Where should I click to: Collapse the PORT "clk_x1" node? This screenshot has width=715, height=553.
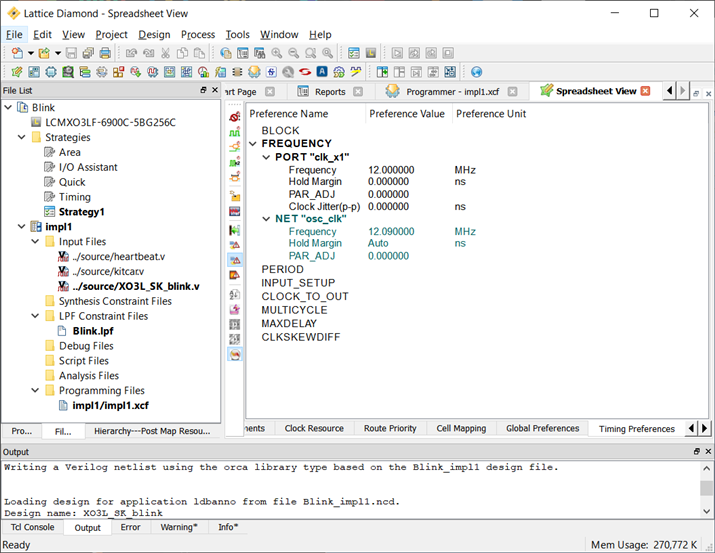[x=267, y=158]
